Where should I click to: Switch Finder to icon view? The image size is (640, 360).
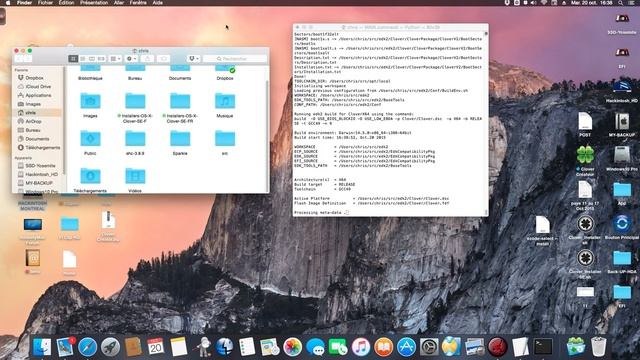click(73, 59)
